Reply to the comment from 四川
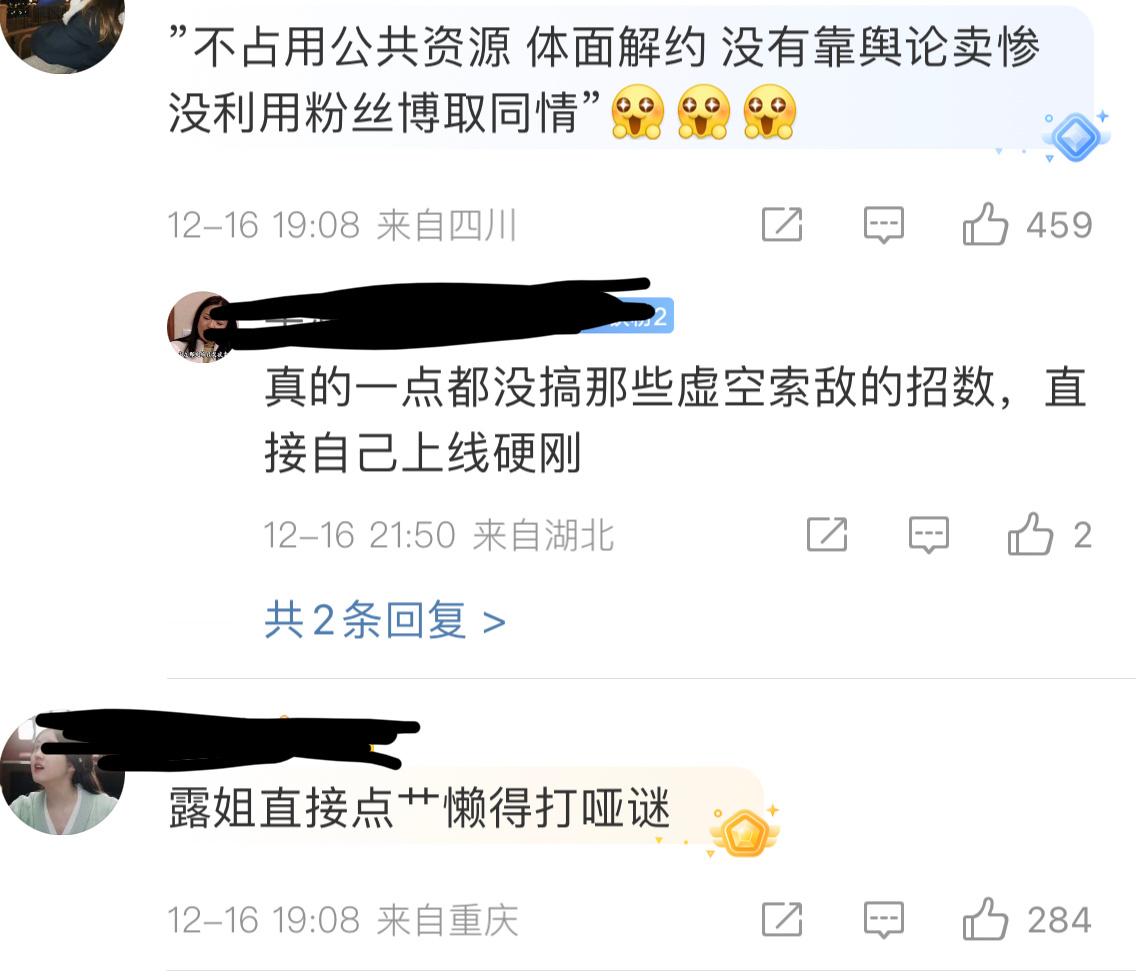This screenshot has width=1136, height=978. (x=883, y=225)
